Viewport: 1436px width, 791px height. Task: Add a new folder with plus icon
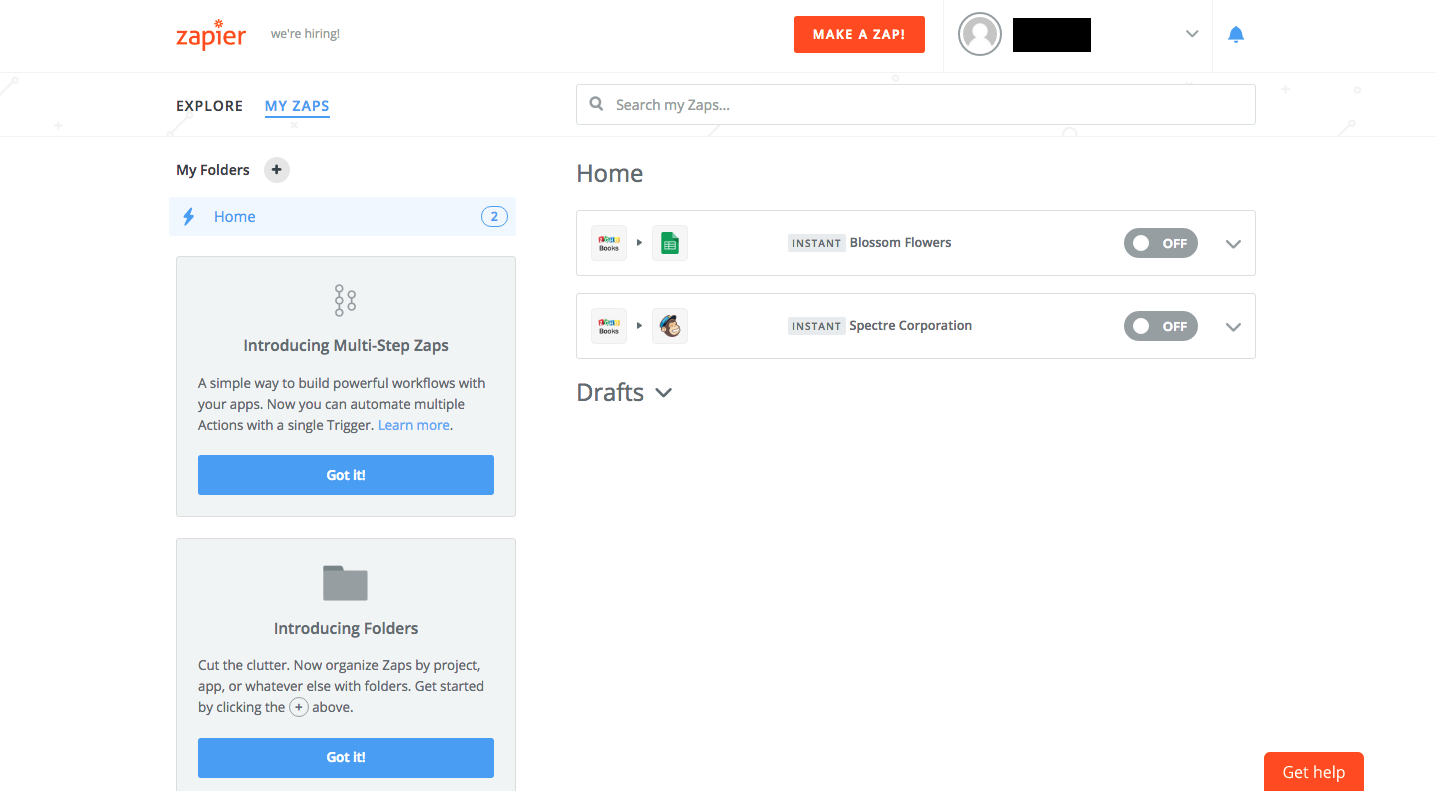[x=277, y=170]
